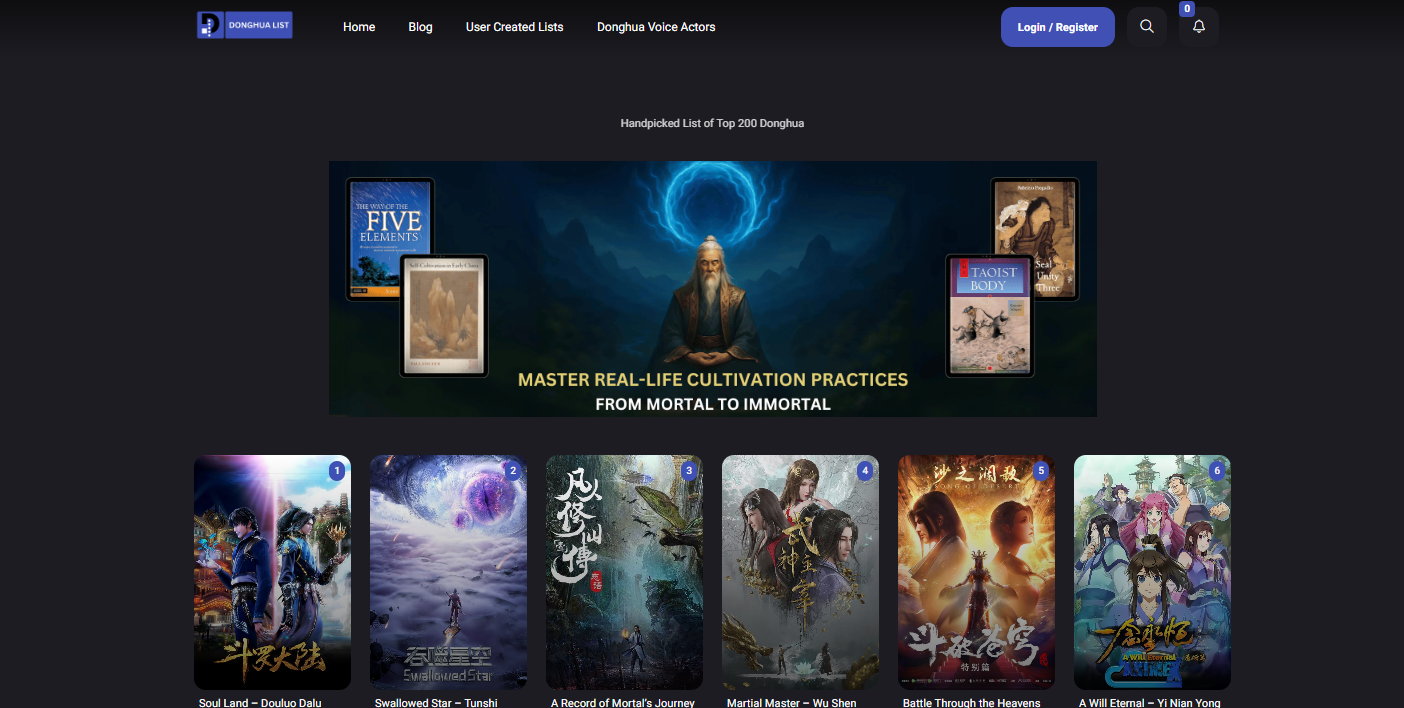This screenshot has height=708, width=1404.
Task: Click A Will Eternal – Yi Nian Yong title
Action: point(1150,702)
